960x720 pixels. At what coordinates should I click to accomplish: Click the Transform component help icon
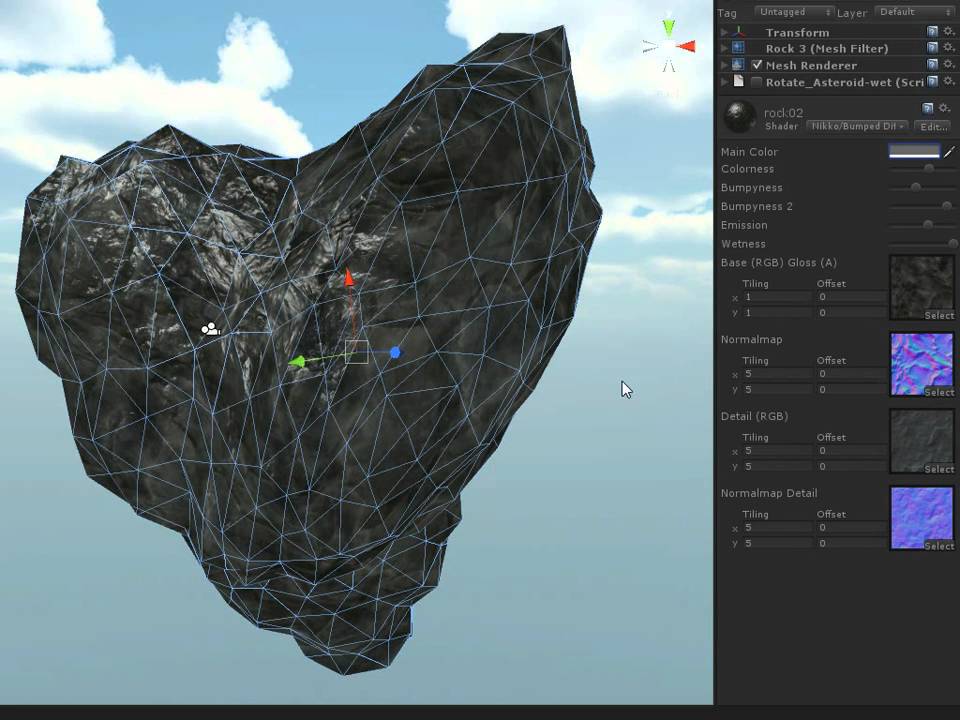[x=931, y=32]
